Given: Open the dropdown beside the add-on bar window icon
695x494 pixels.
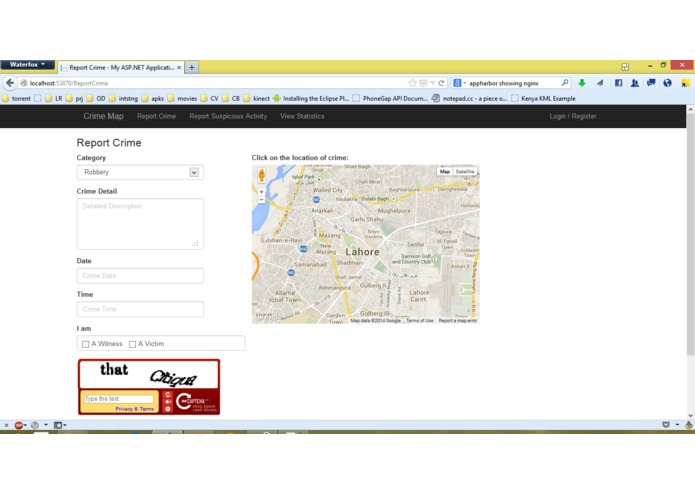Looking at the screenshot, I should pyautogui.click(x=65, y=425).
